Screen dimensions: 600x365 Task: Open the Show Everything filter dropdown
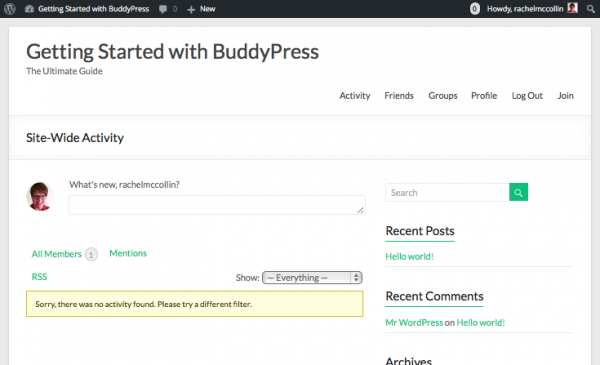click(312, 277)
